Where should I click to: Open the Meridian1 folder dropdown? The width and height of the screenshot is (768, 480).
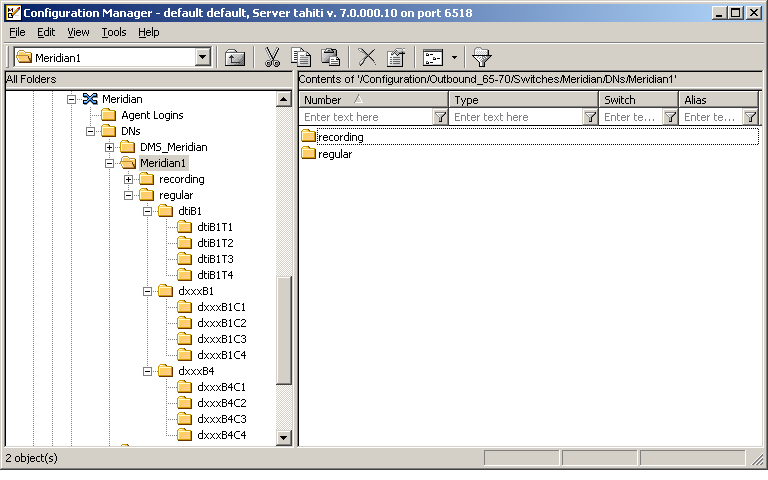pyautogui.click(x=203, y=58)
